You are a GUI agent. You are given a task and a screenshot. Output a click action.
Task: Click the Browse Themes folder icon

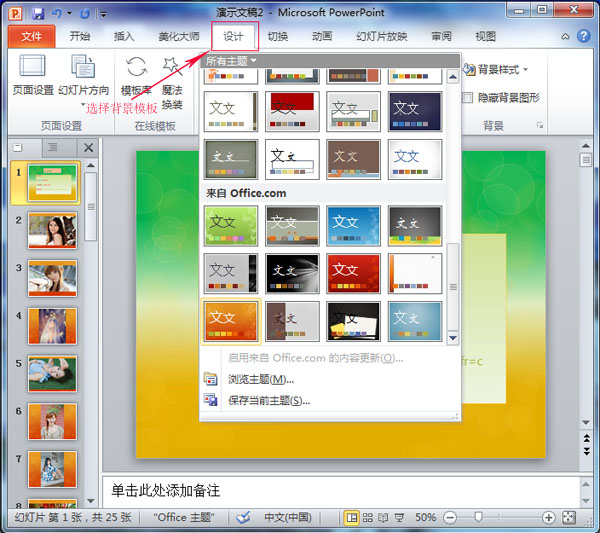[x=210, y=379]
